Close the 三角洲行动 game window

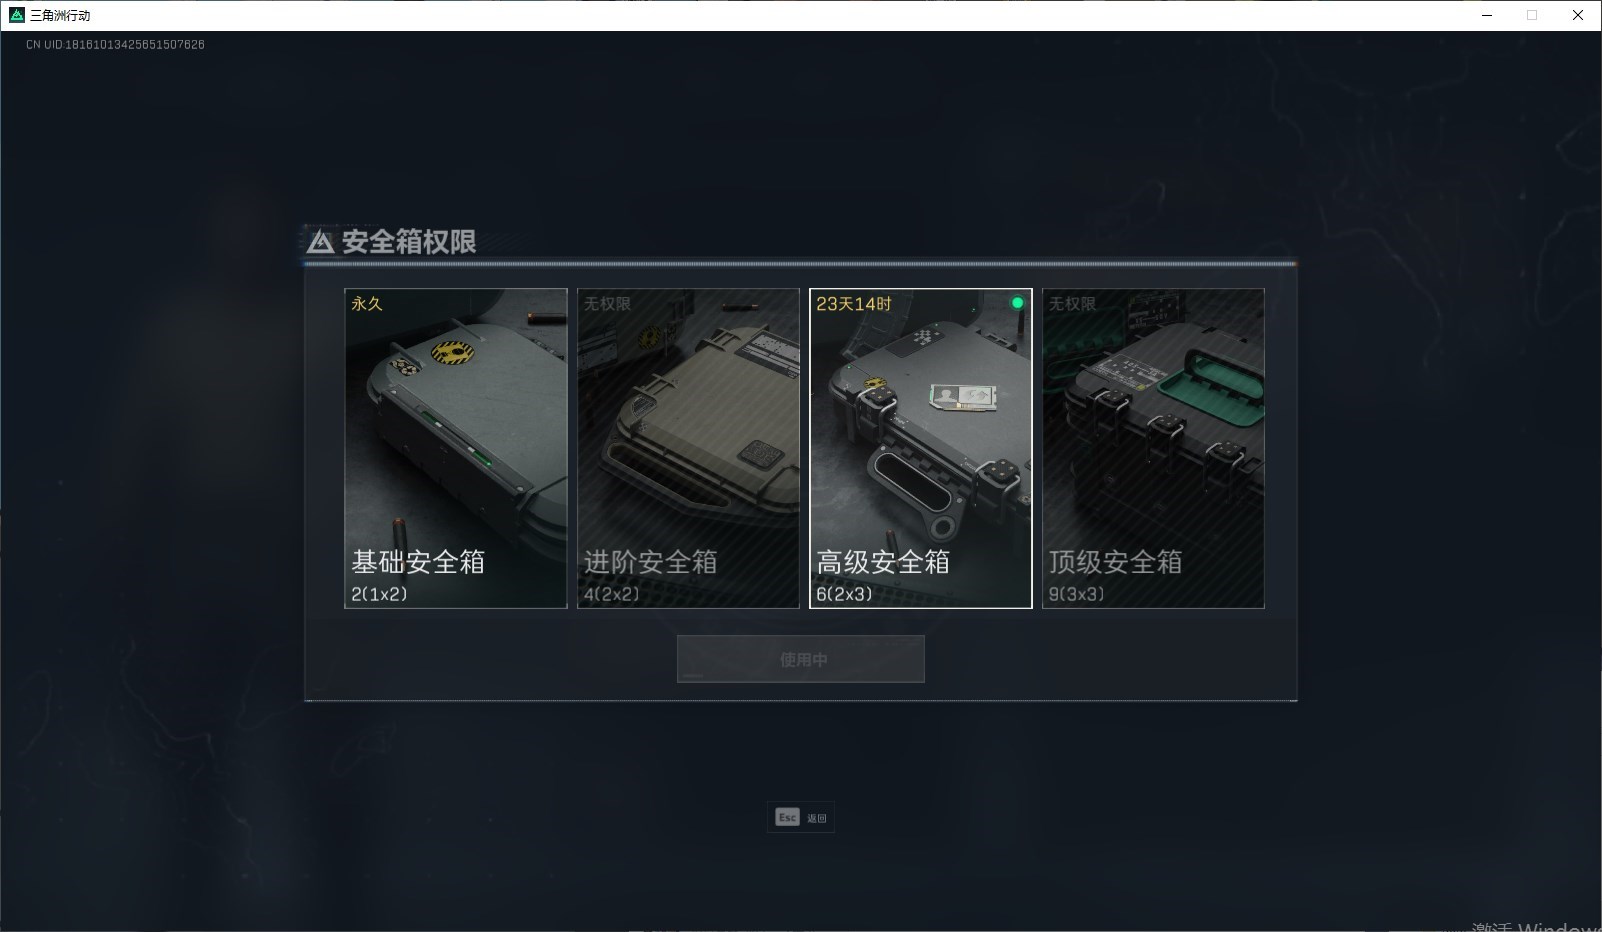(1578, 15)
